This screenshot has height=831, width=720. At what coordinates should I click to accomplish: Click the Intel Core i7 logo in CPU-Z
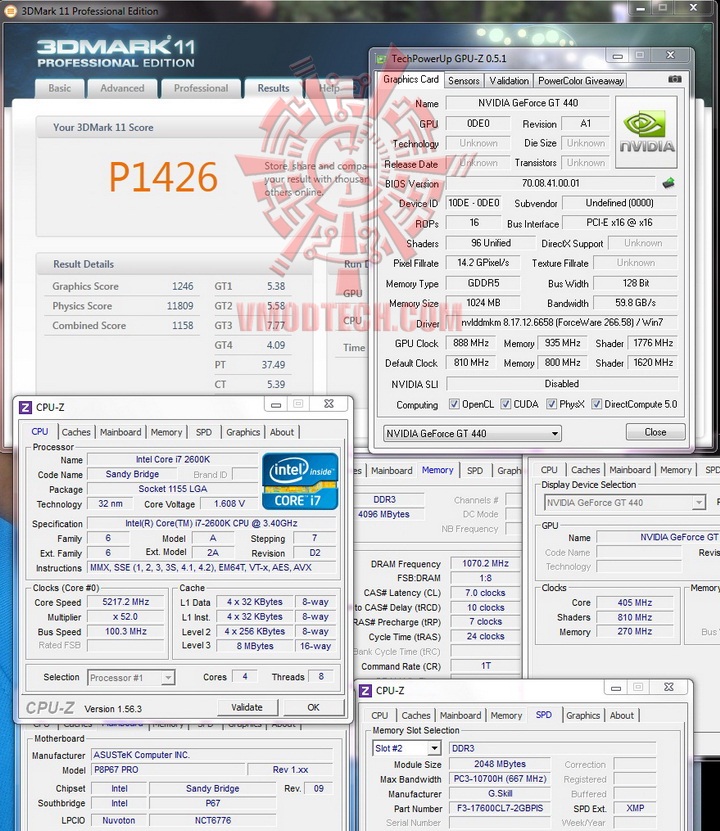[x=300, y=481]
